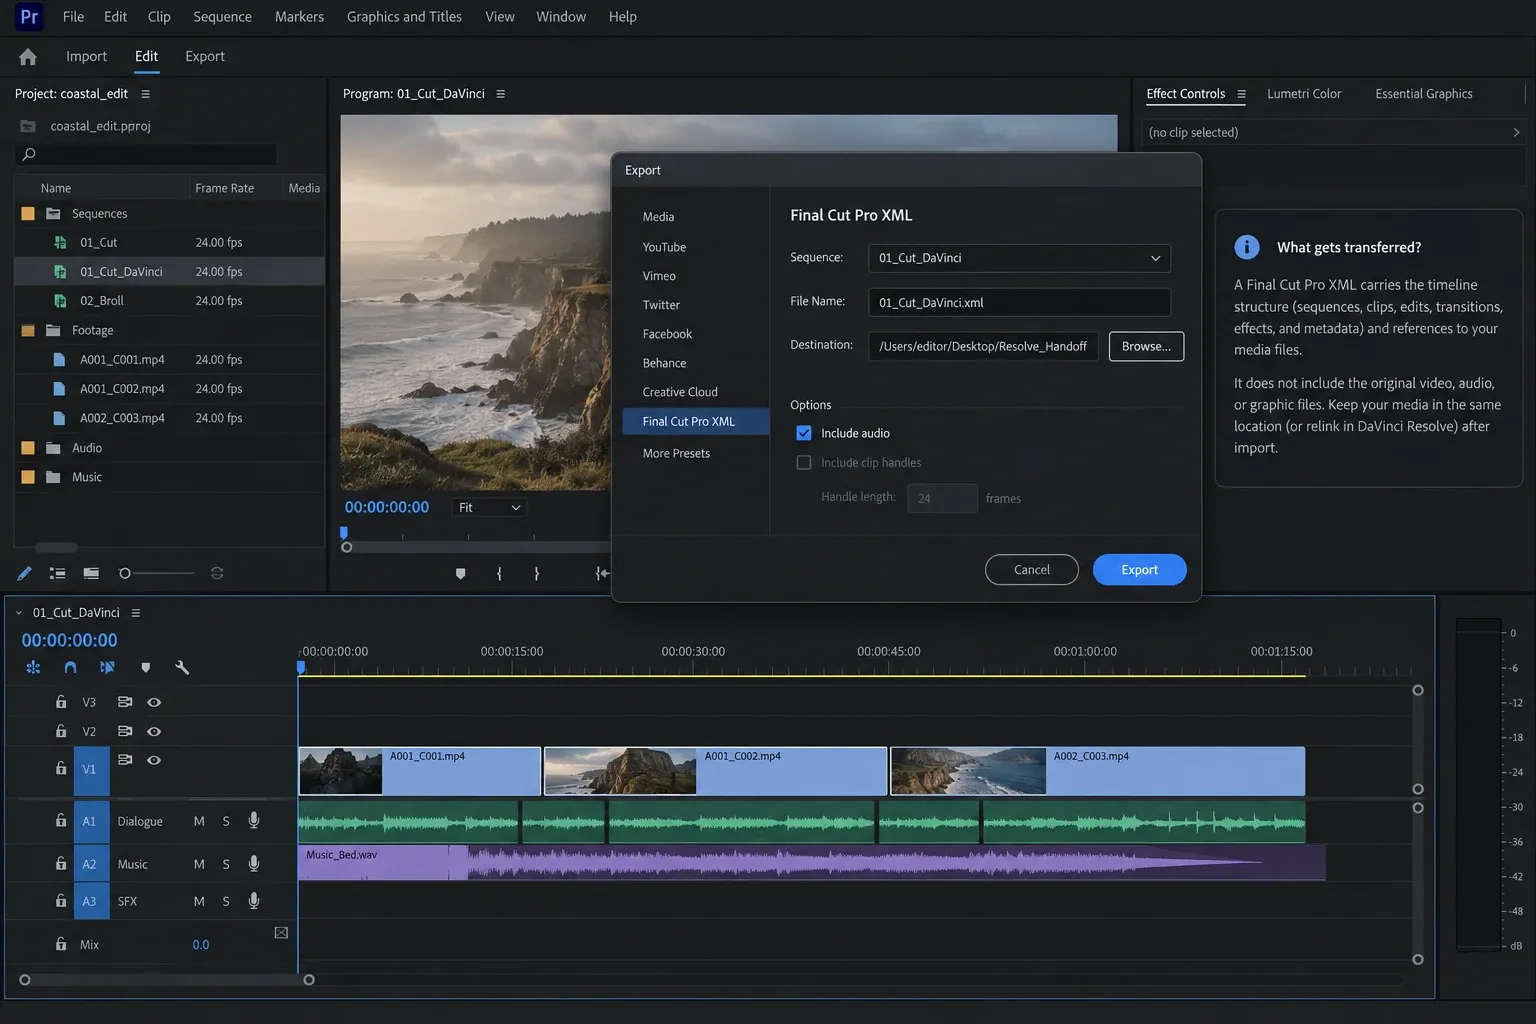Viewport: 1536px width, 1024px height.
Task: Click the pencil write-toggle icon in the Project panel
Action: (x=24, y=573)
